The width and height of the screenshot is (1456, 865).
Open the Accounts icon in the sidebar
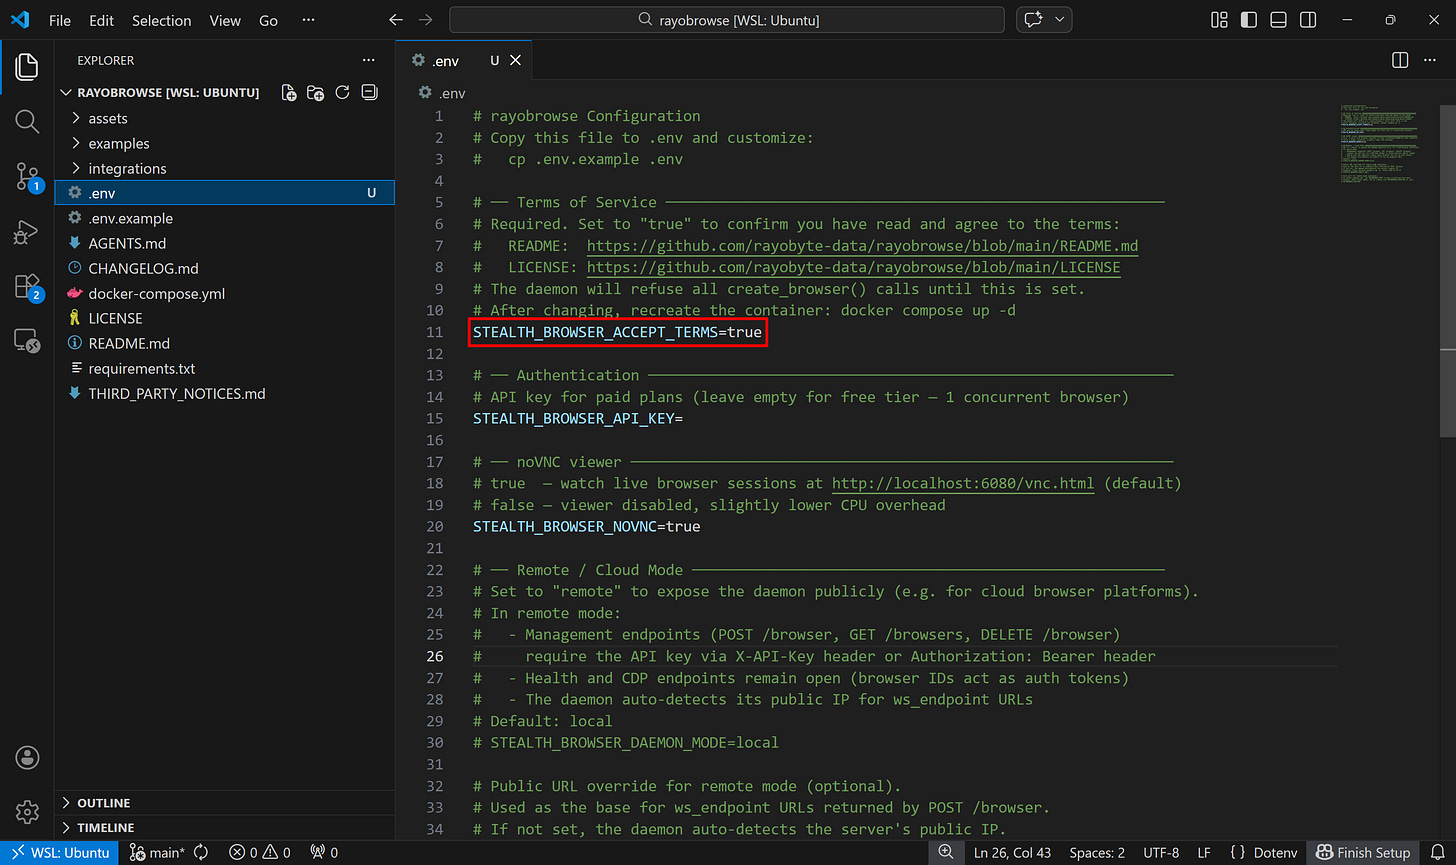point(26,757)
